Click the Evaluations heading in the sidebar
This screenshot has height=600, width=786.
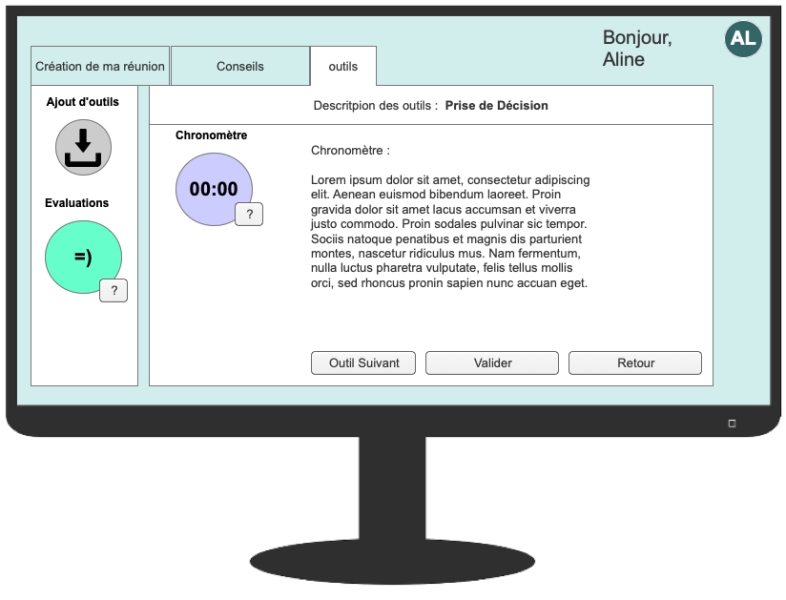(x=77, y=203)
